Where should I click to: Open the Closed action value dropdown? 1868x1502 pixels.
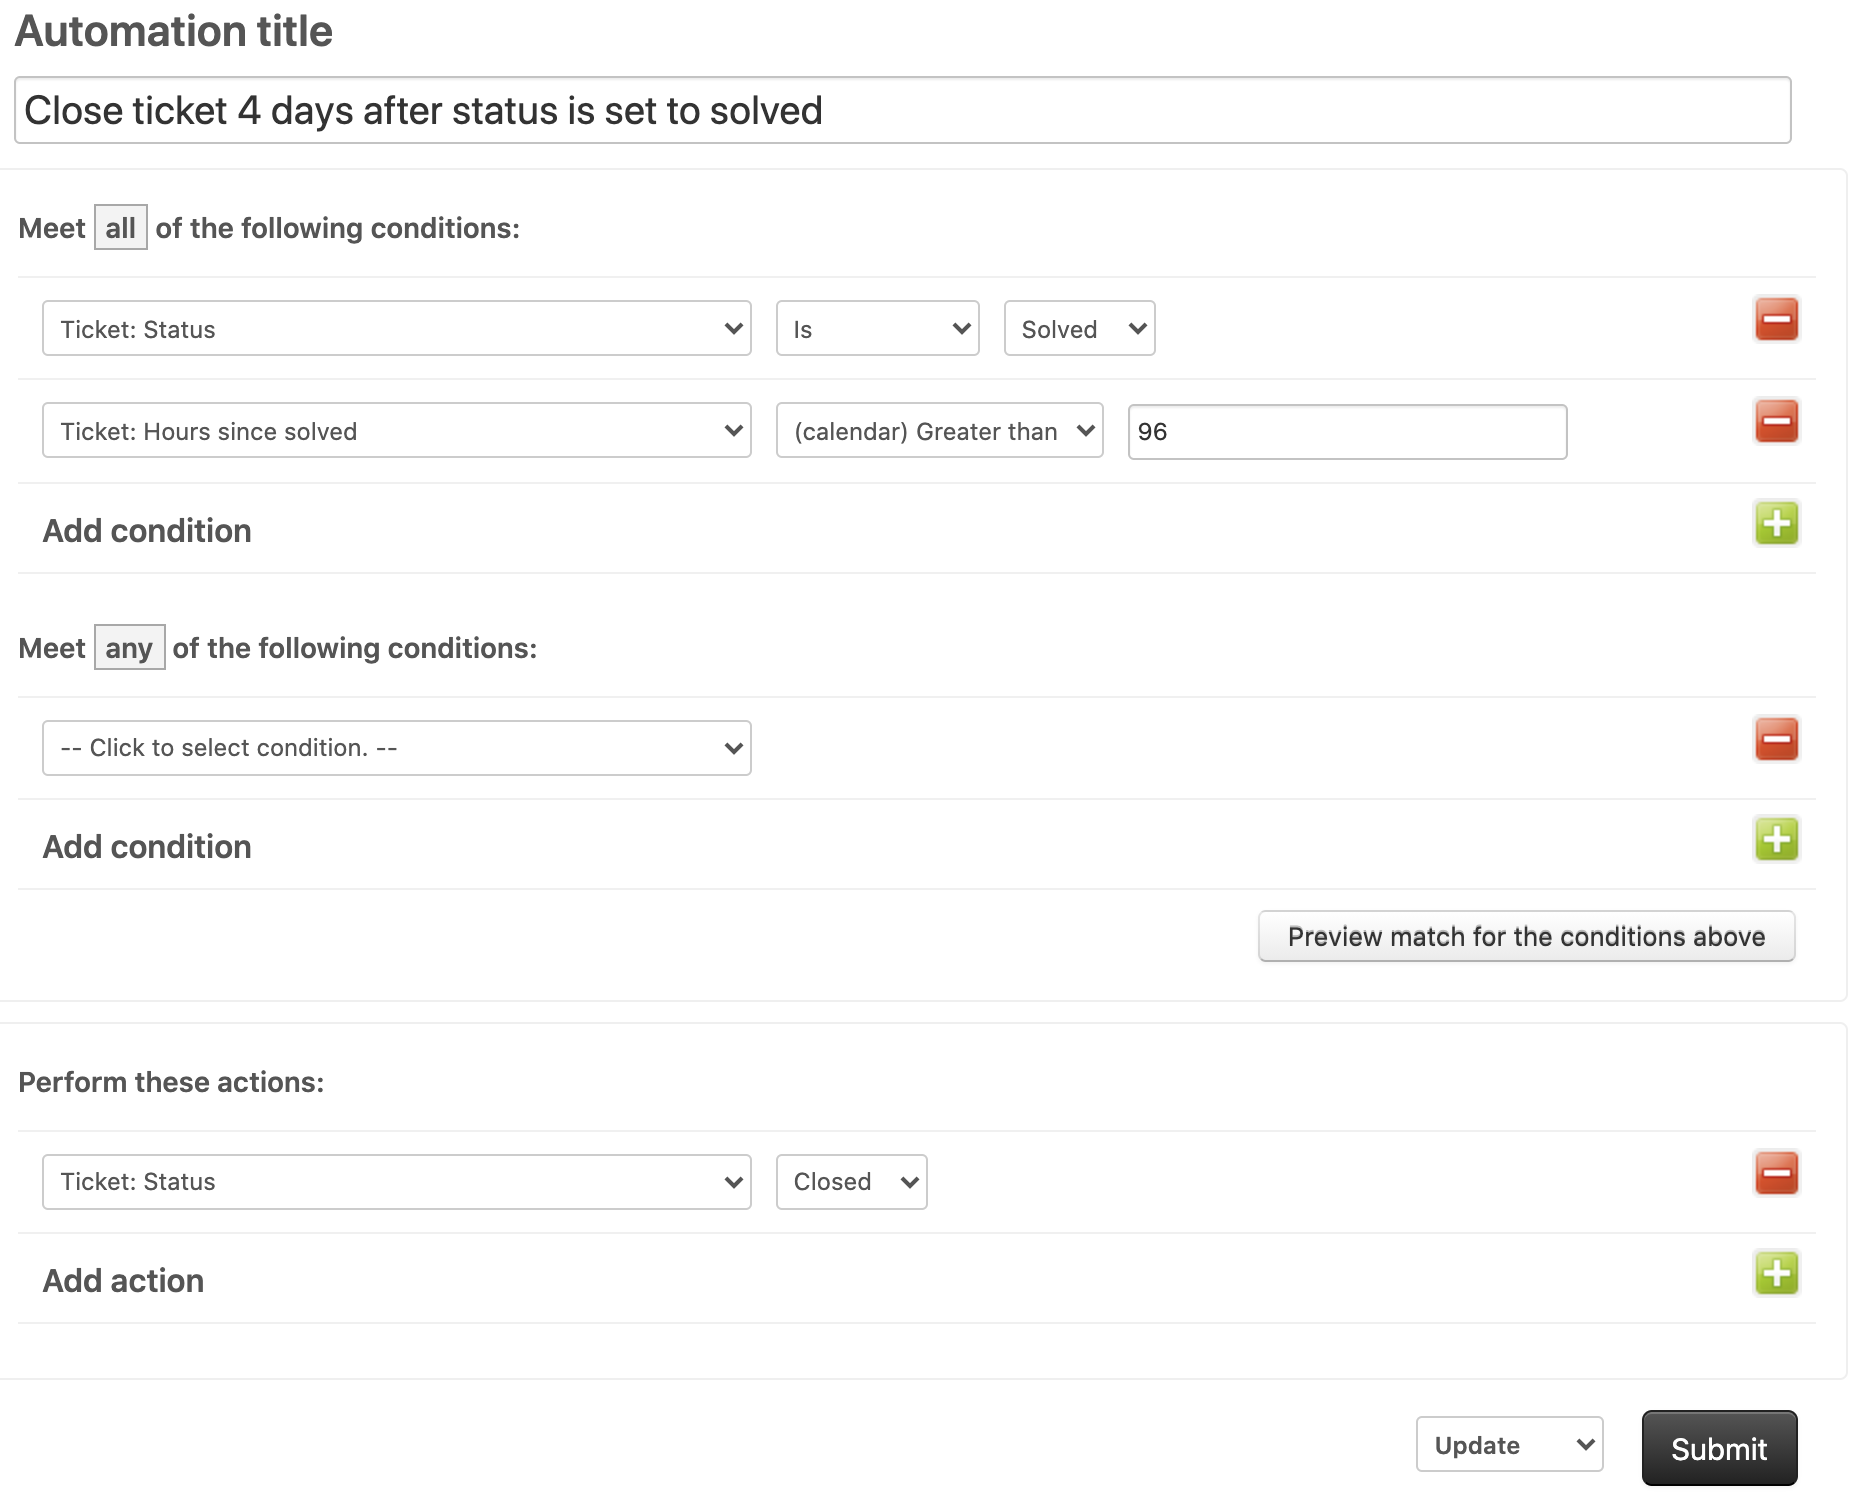point(851,1181)
